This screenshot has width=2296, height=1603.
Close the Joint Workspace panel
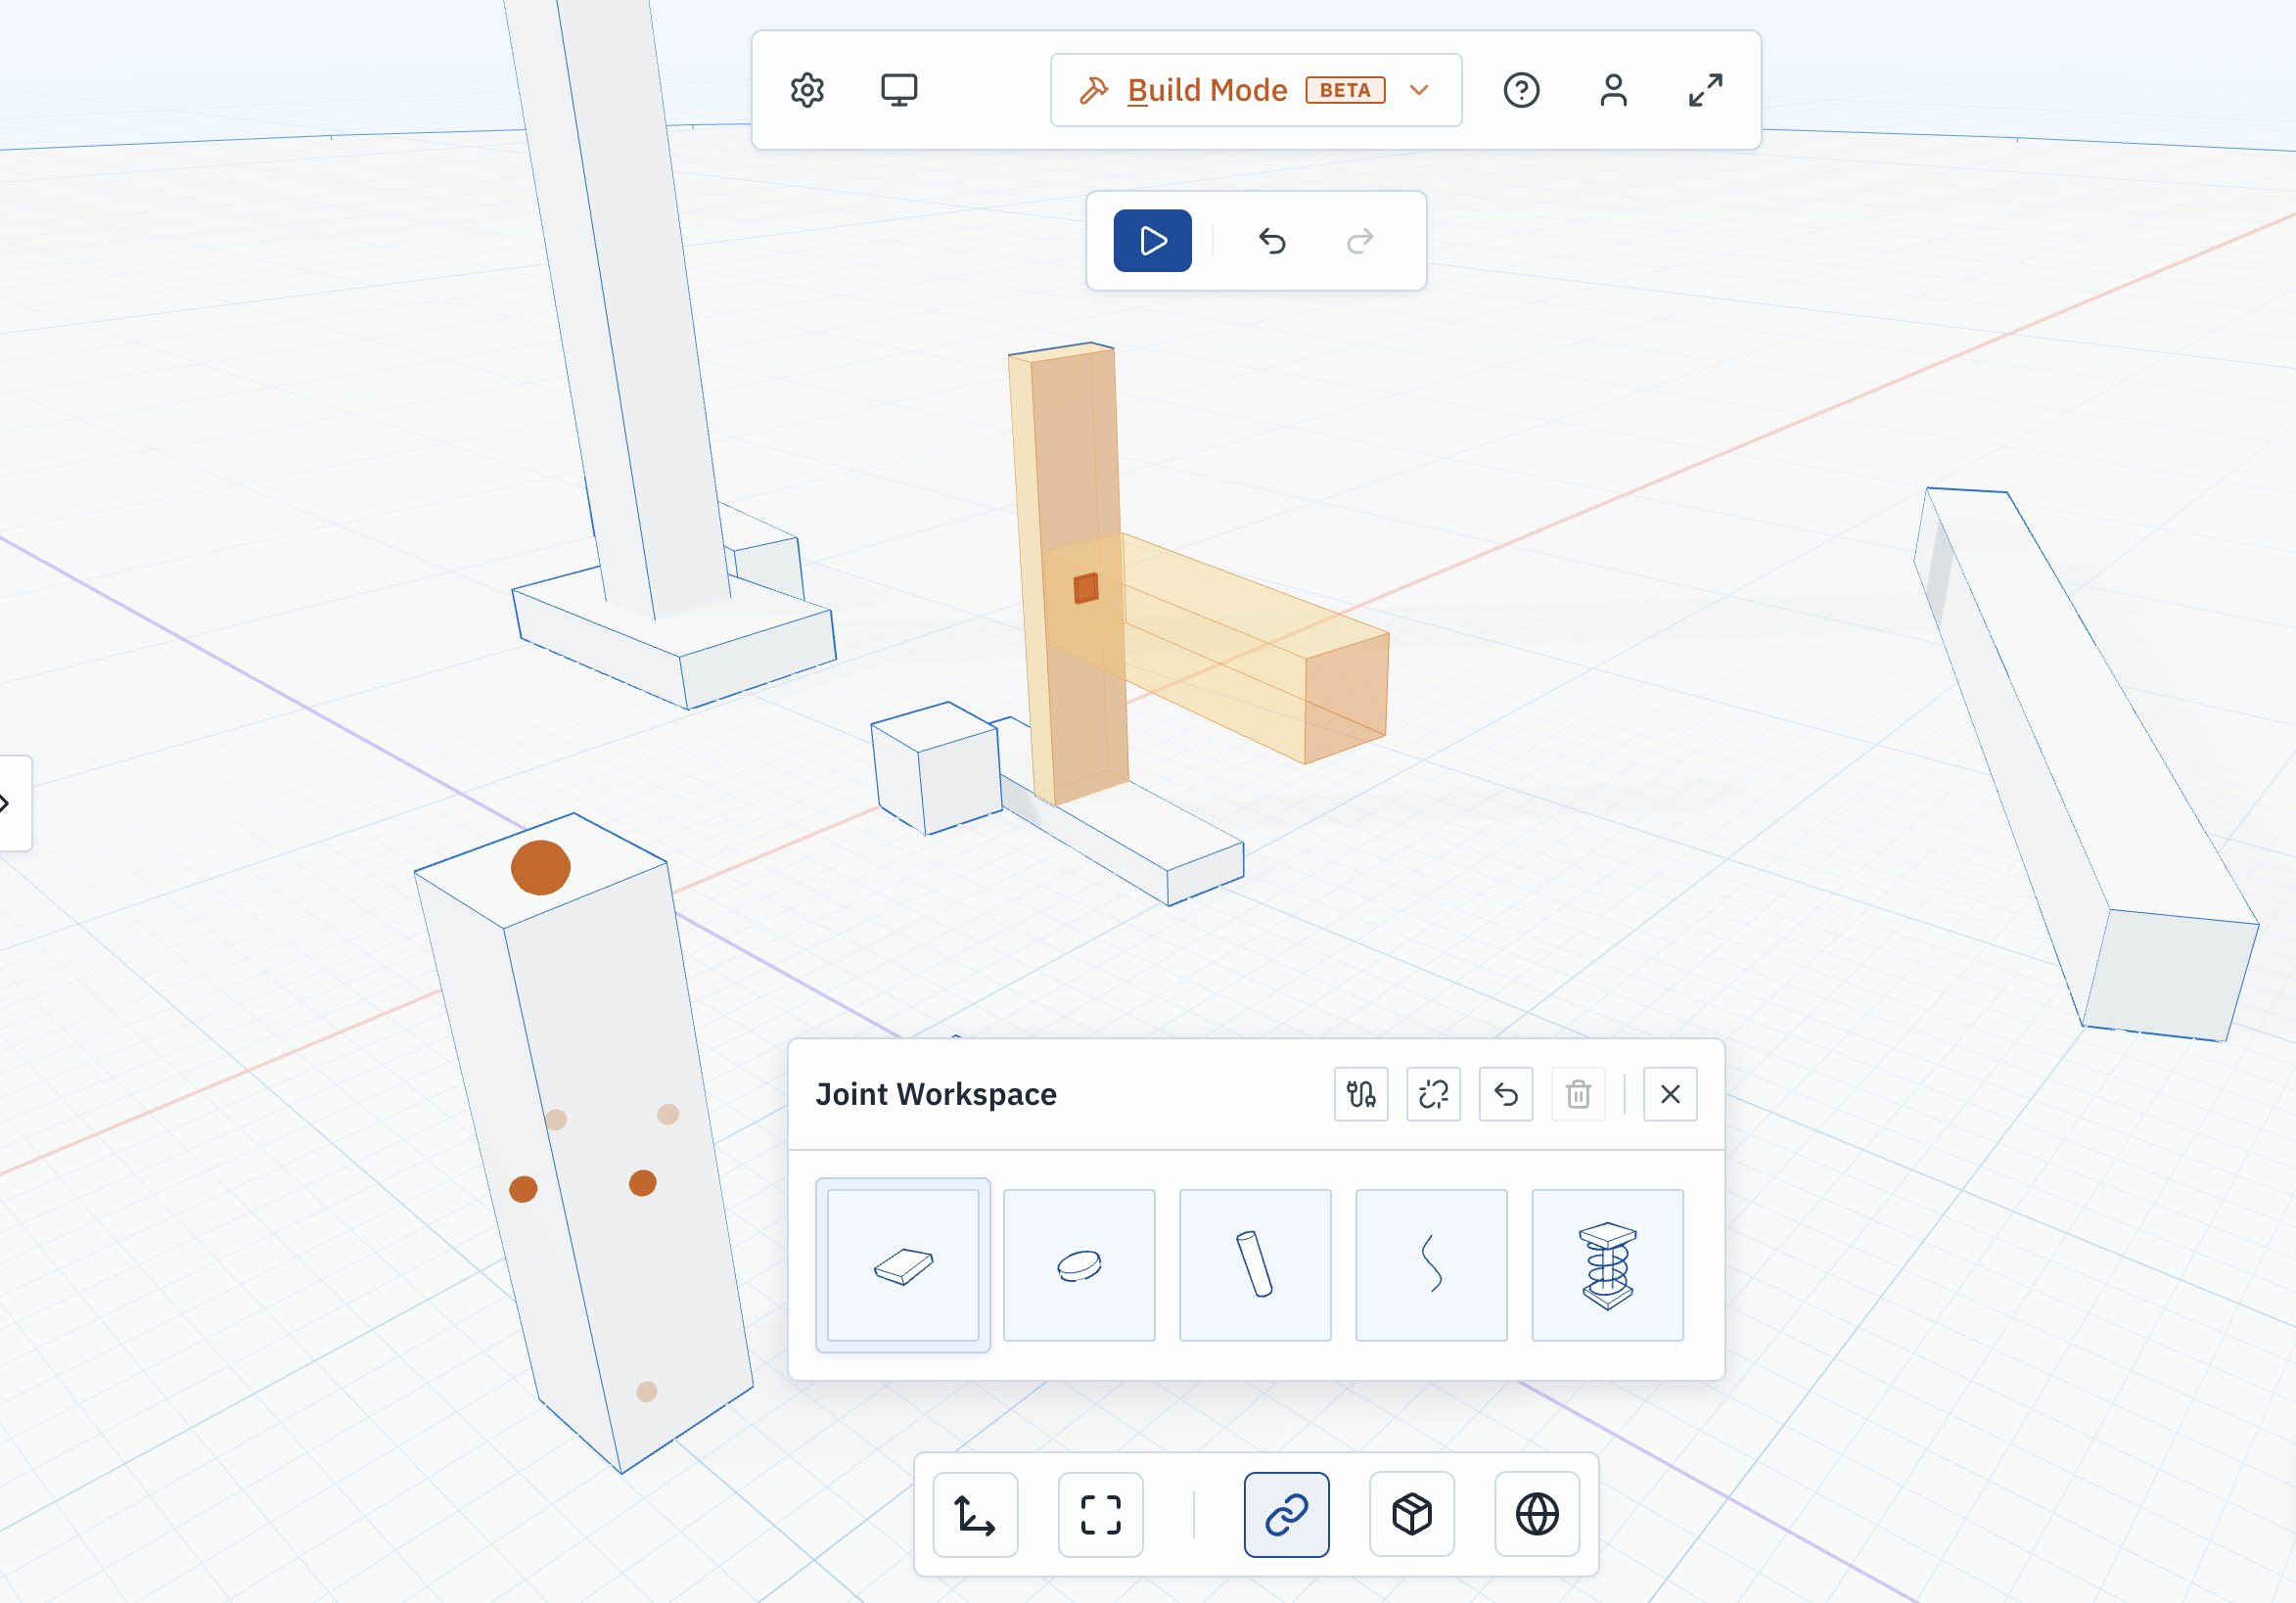click(x=1670, y=1094)
